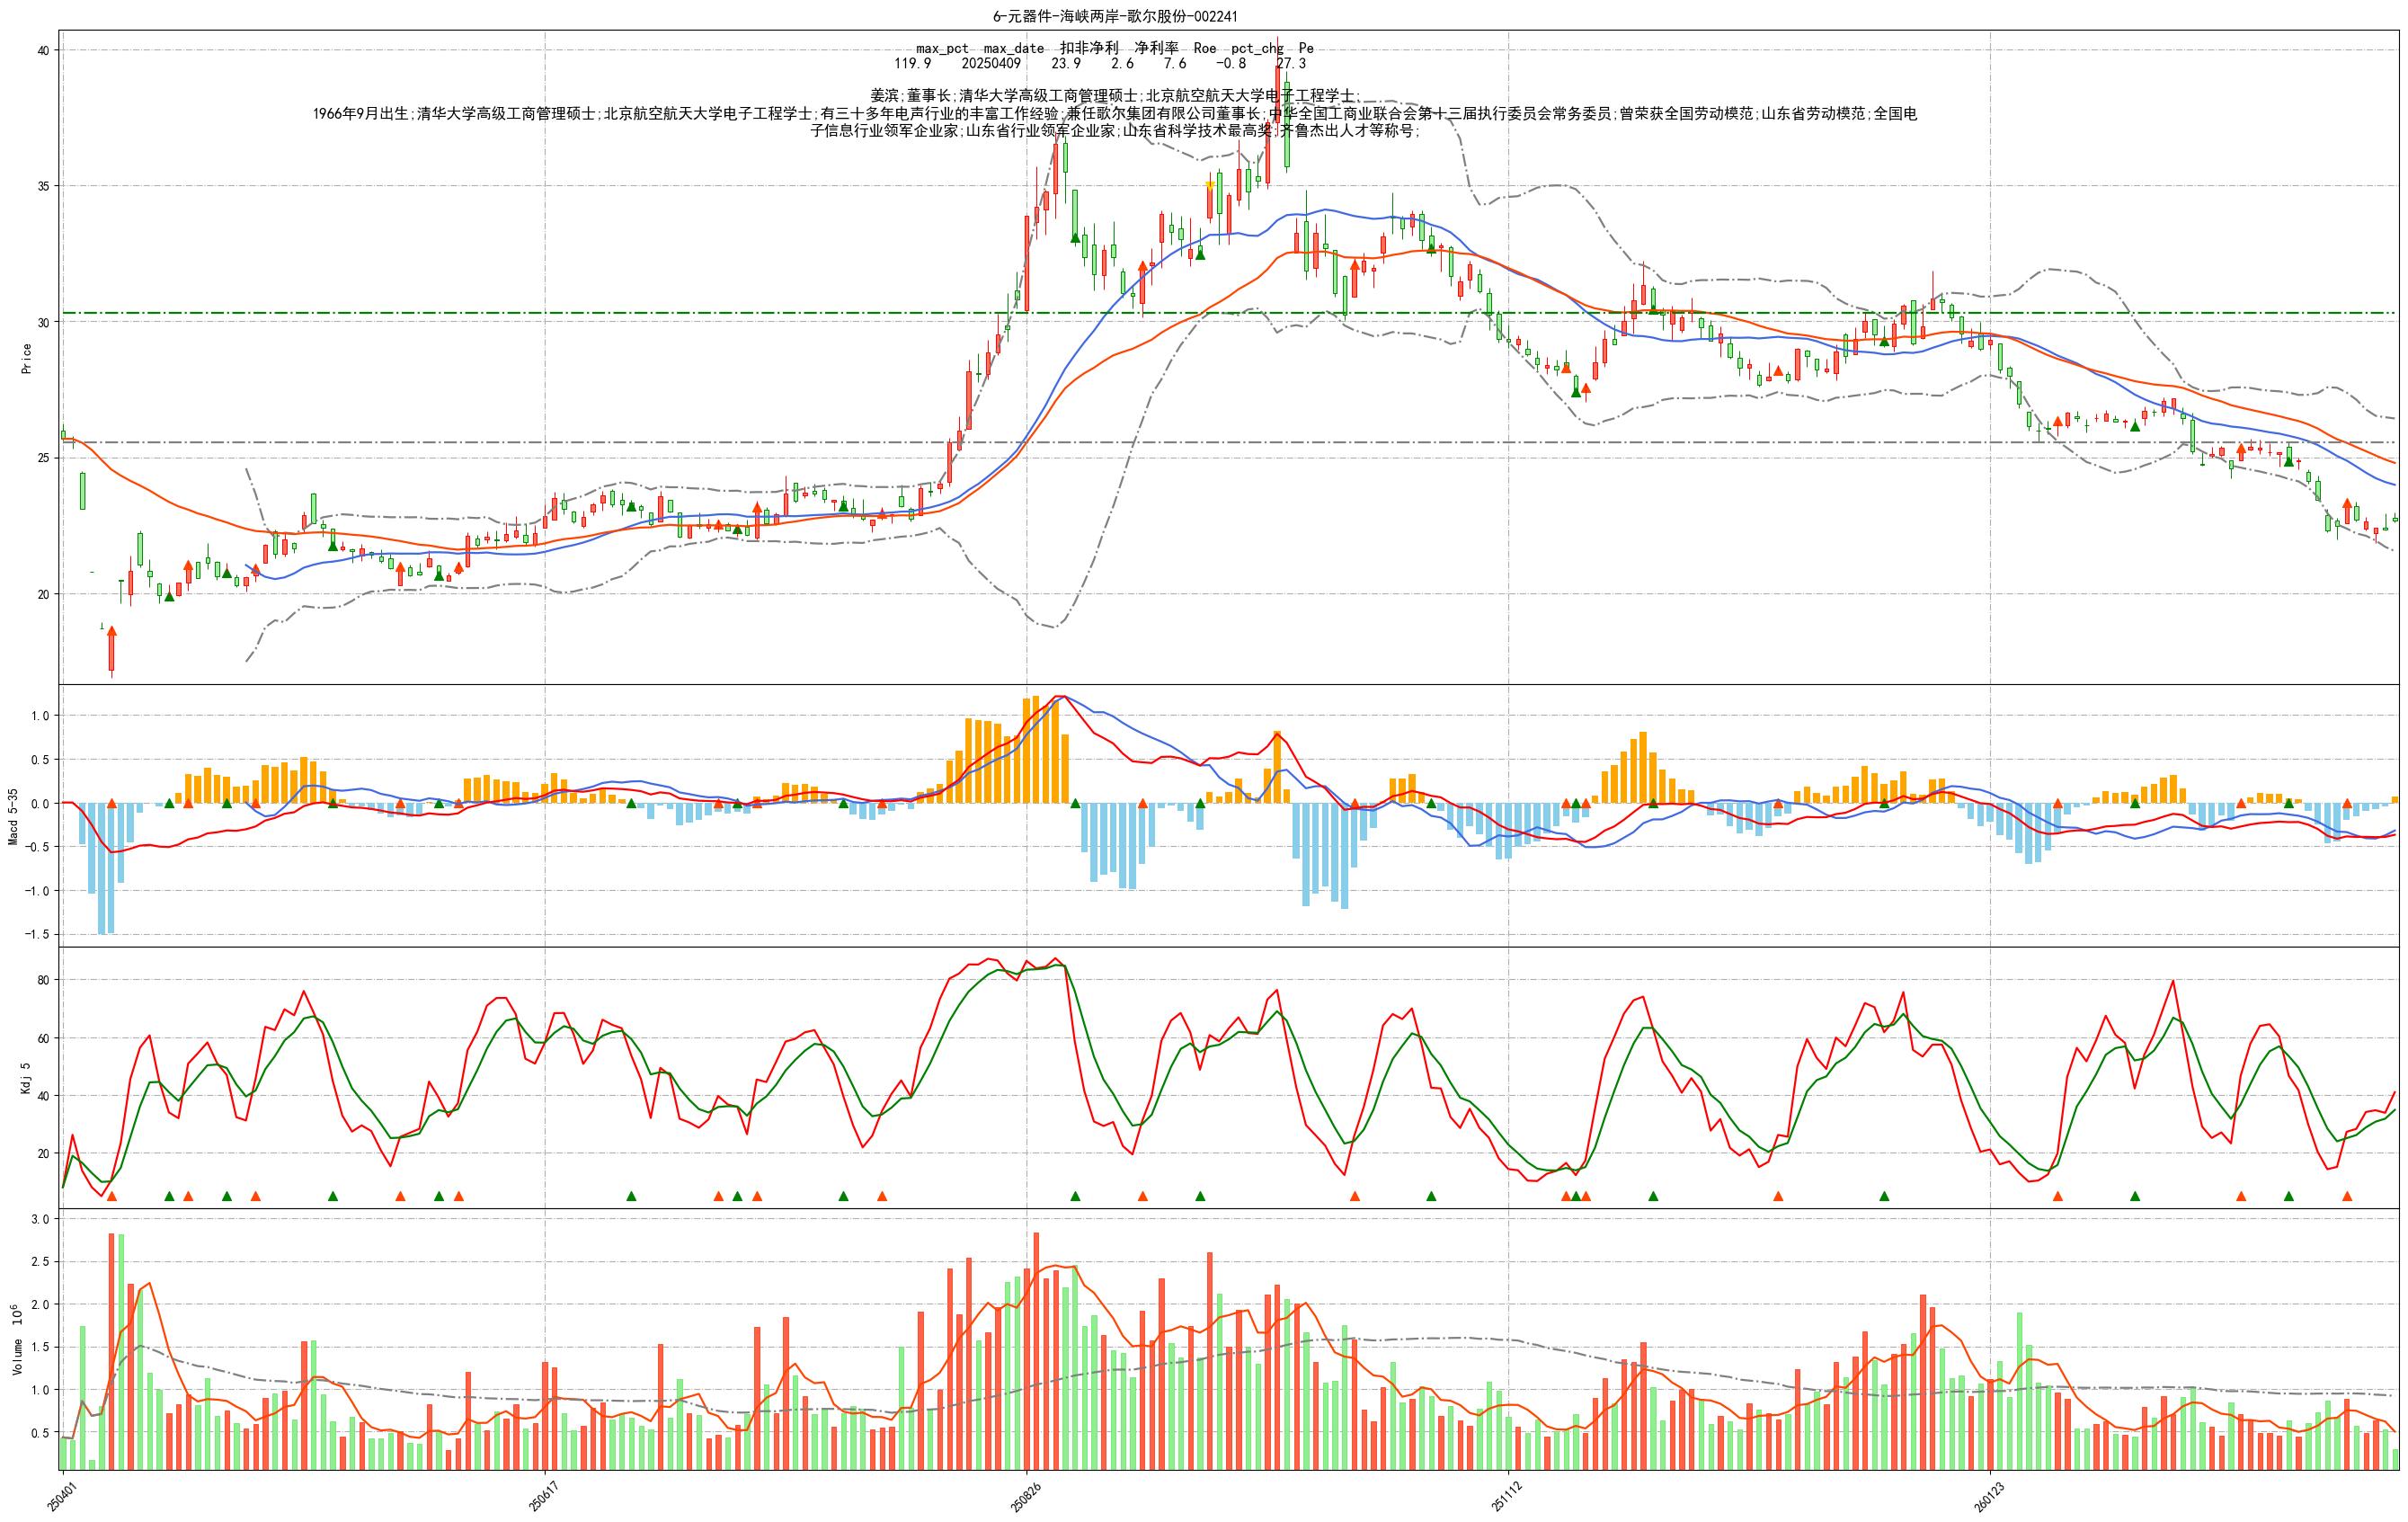Click the Kdj 5 axis label
Image resolution: width=2408 pixels, height=1522 pixels.
tap(26, 1078)
